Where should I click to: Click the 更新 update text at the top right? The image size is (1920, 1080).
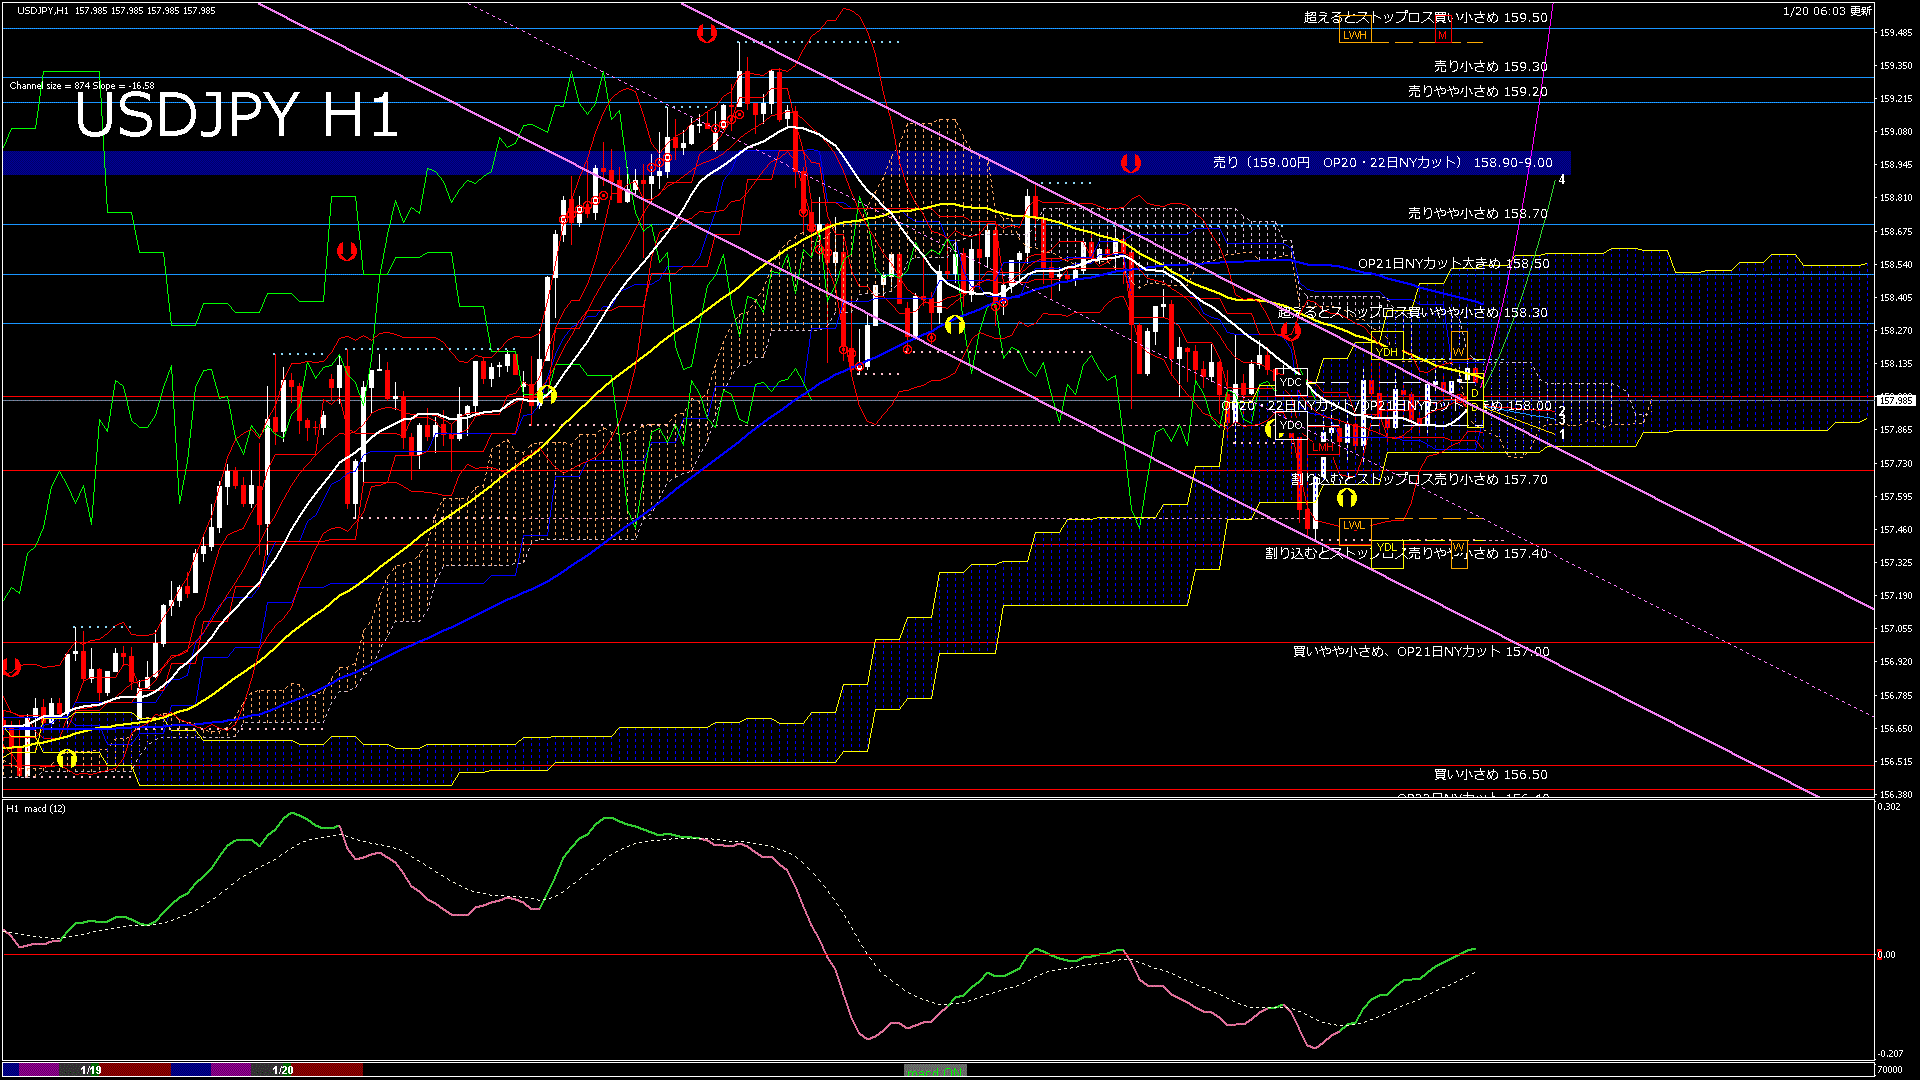click(1860, 11)
